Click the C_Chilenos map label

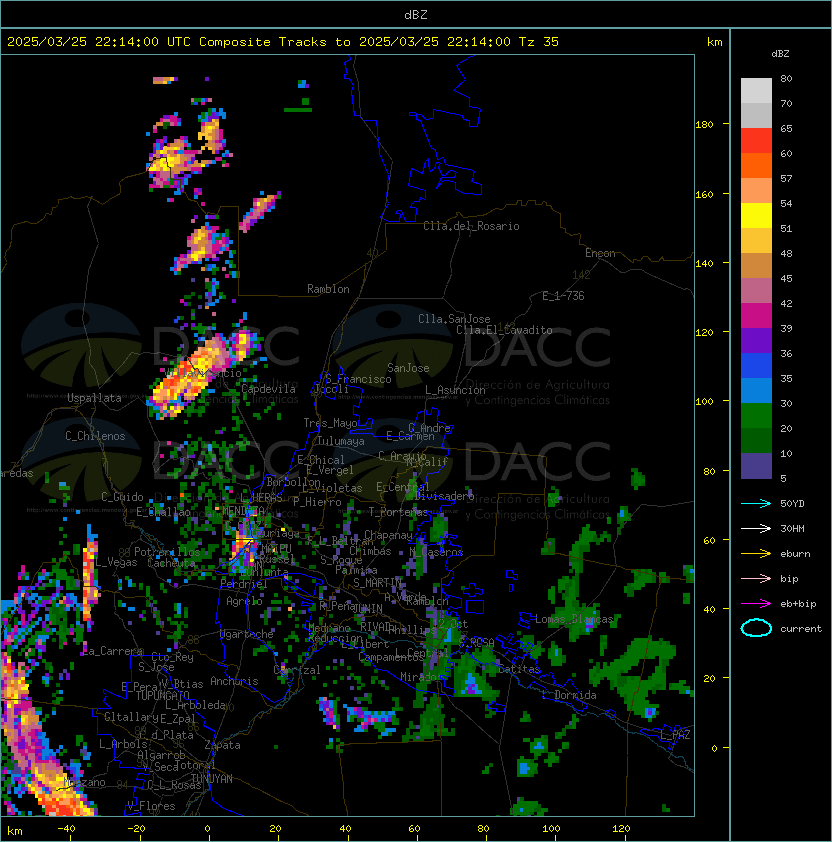point(95,436)
